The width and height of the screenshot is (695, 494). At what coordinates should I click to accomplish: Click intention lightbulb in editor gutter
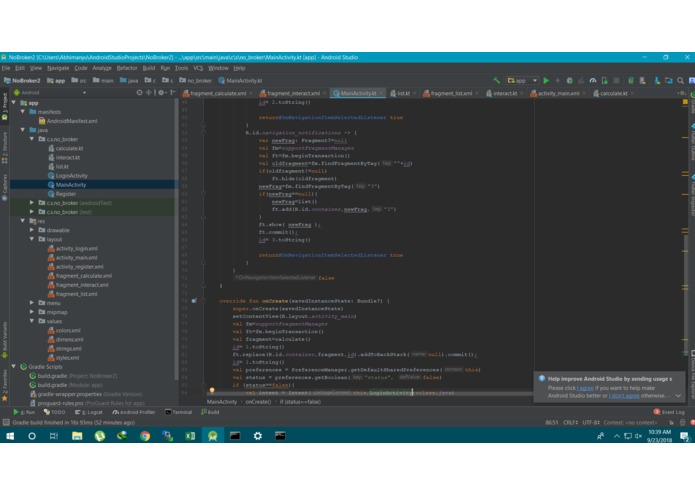[212, 390]
